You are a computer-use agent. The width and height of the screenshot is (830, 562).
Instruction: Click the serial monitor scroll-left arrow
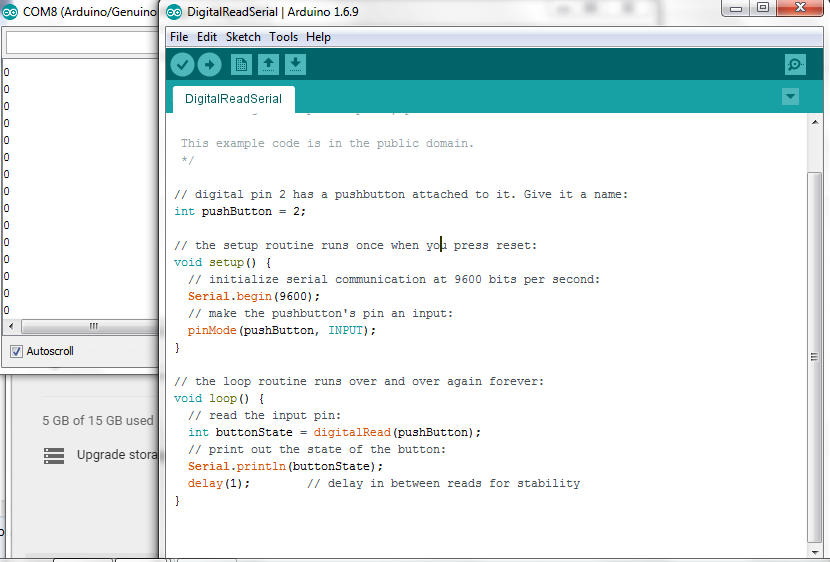pos(11,327)
